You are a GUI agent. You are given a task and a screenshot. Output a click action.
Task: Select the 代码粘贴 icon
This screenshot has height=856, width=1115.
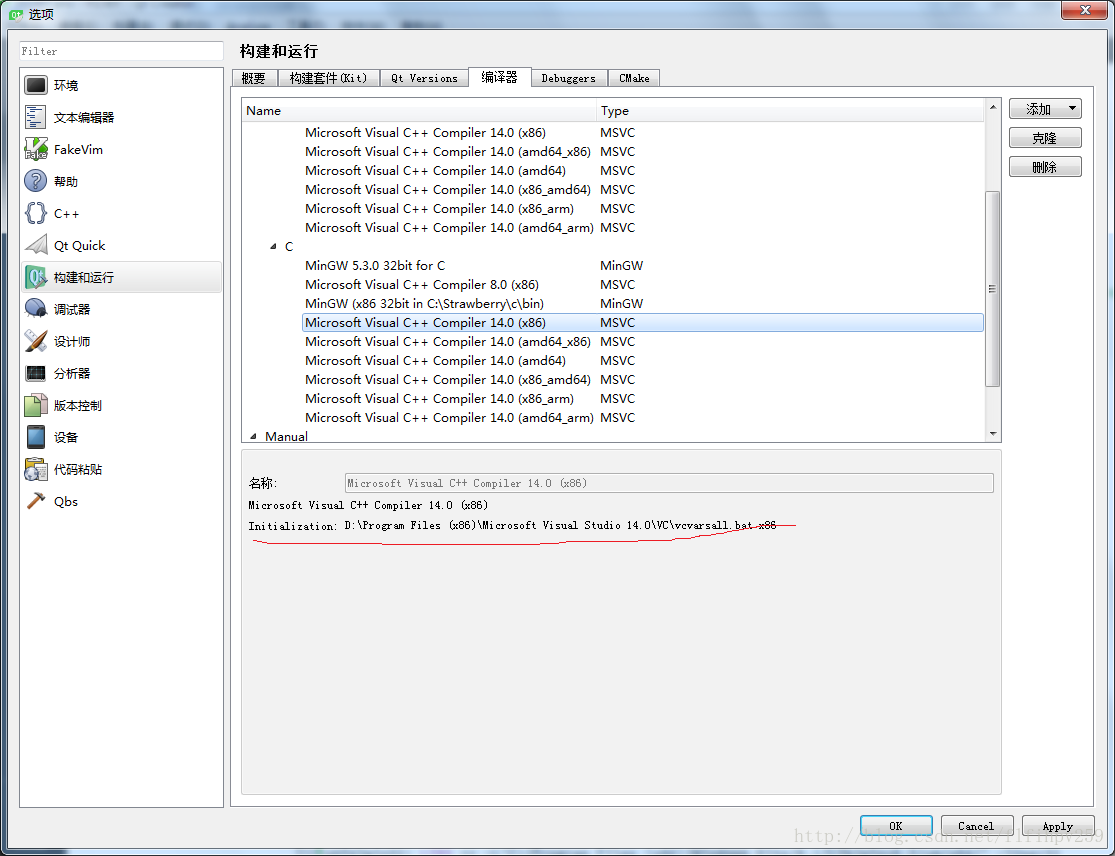[36, 469]
